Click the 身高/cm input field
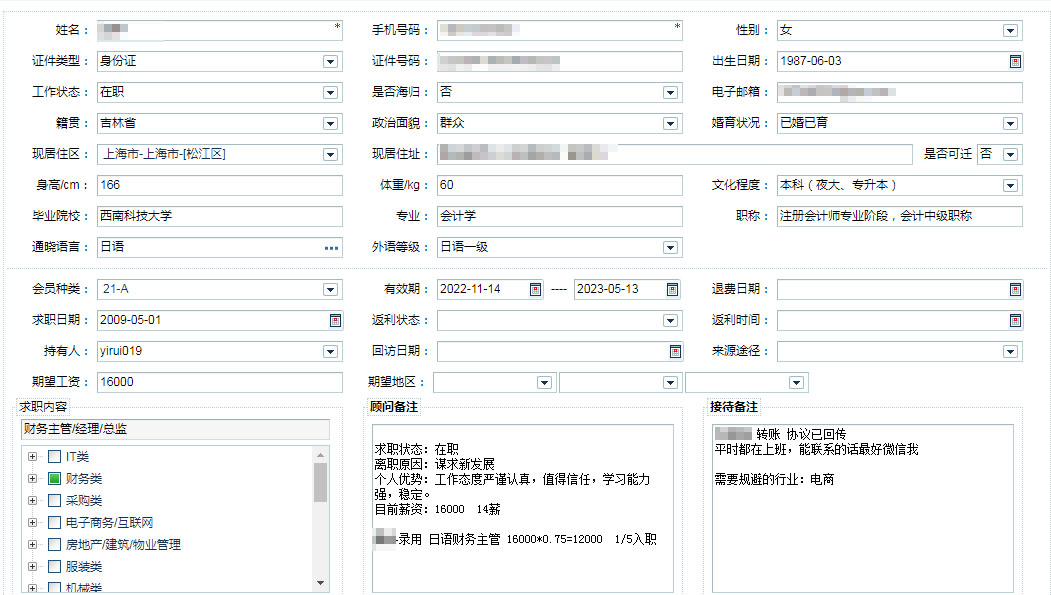Viewport: 1051px width, 595px height. (220, 185)
